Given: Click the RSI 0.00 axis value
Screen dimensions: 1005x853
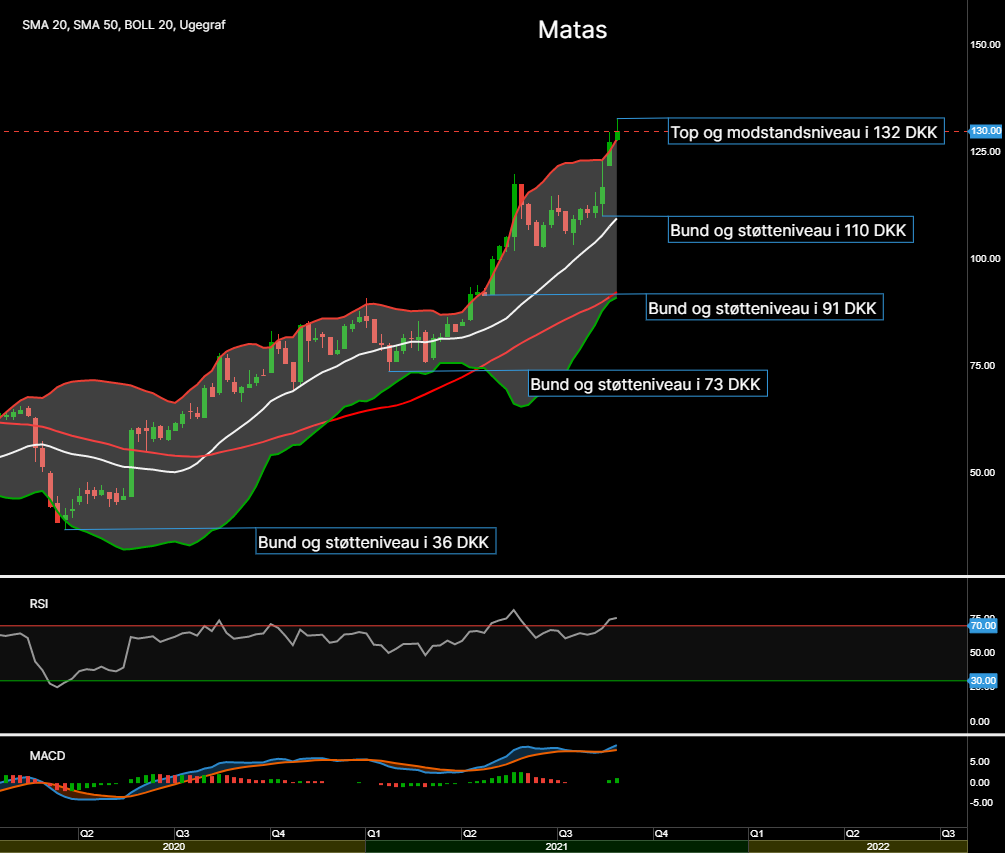Looking at the screenshot, I should pyautogui.click(x=980, y=722).
